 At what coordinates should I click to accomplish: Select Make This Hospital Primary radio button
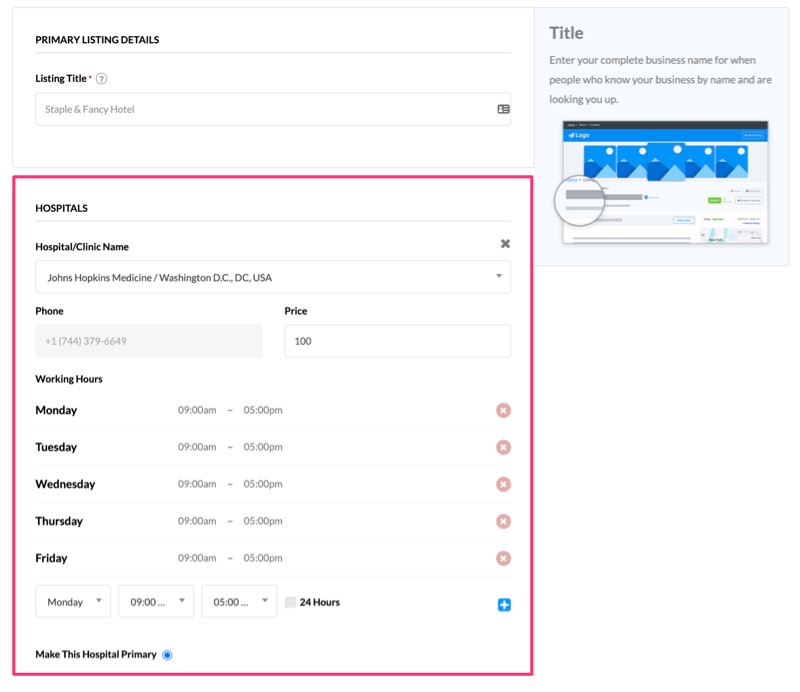(x=167, y=655)
